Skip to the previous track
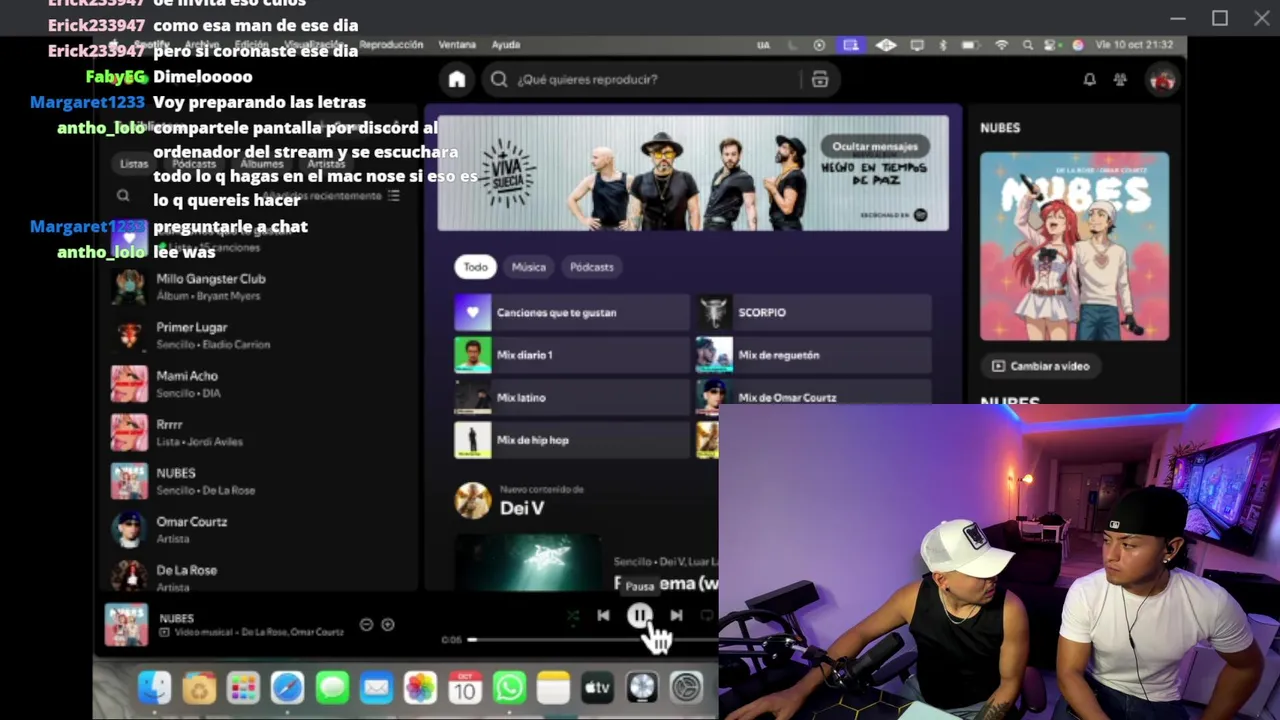This screenshot has height=720, width=1280. (x=603, y=616)
